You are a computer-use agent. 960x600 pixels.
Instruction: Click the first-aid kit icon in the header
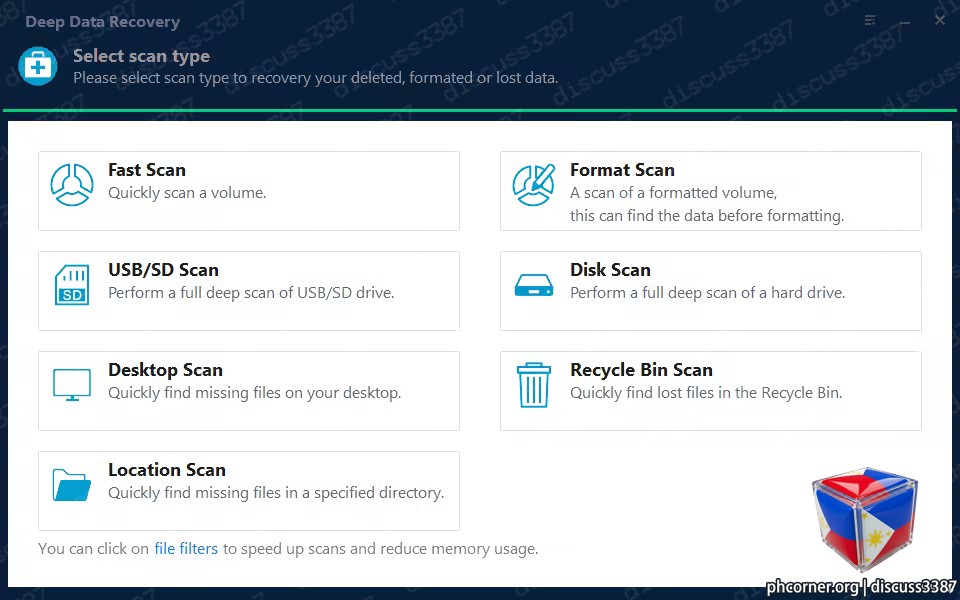pyautogui.click(x=38, y=66)
